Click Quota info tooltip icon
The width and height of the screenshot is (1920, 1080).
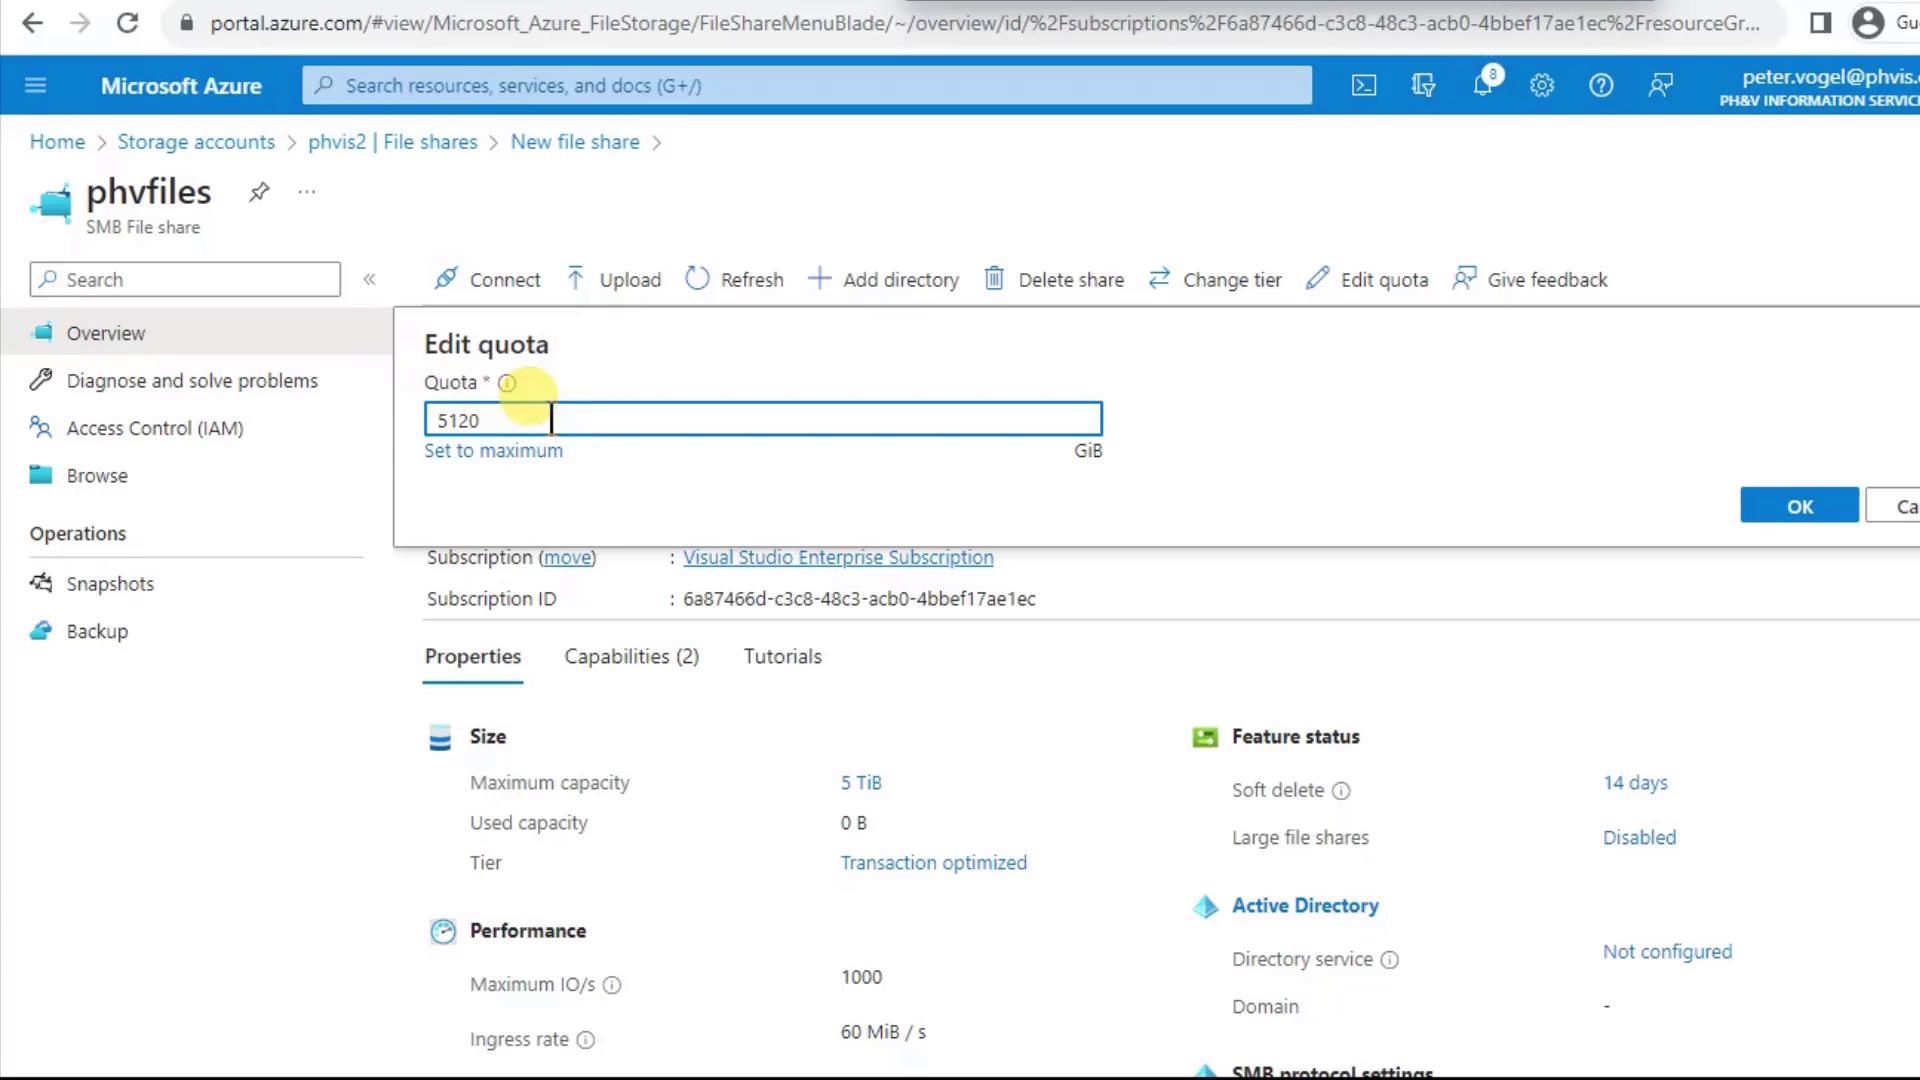(507, 383)
